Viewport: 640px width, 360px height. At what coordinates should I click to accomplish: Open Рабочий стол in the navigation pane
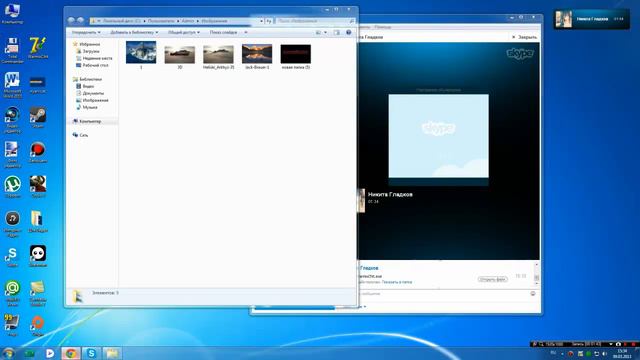point(95,65)
